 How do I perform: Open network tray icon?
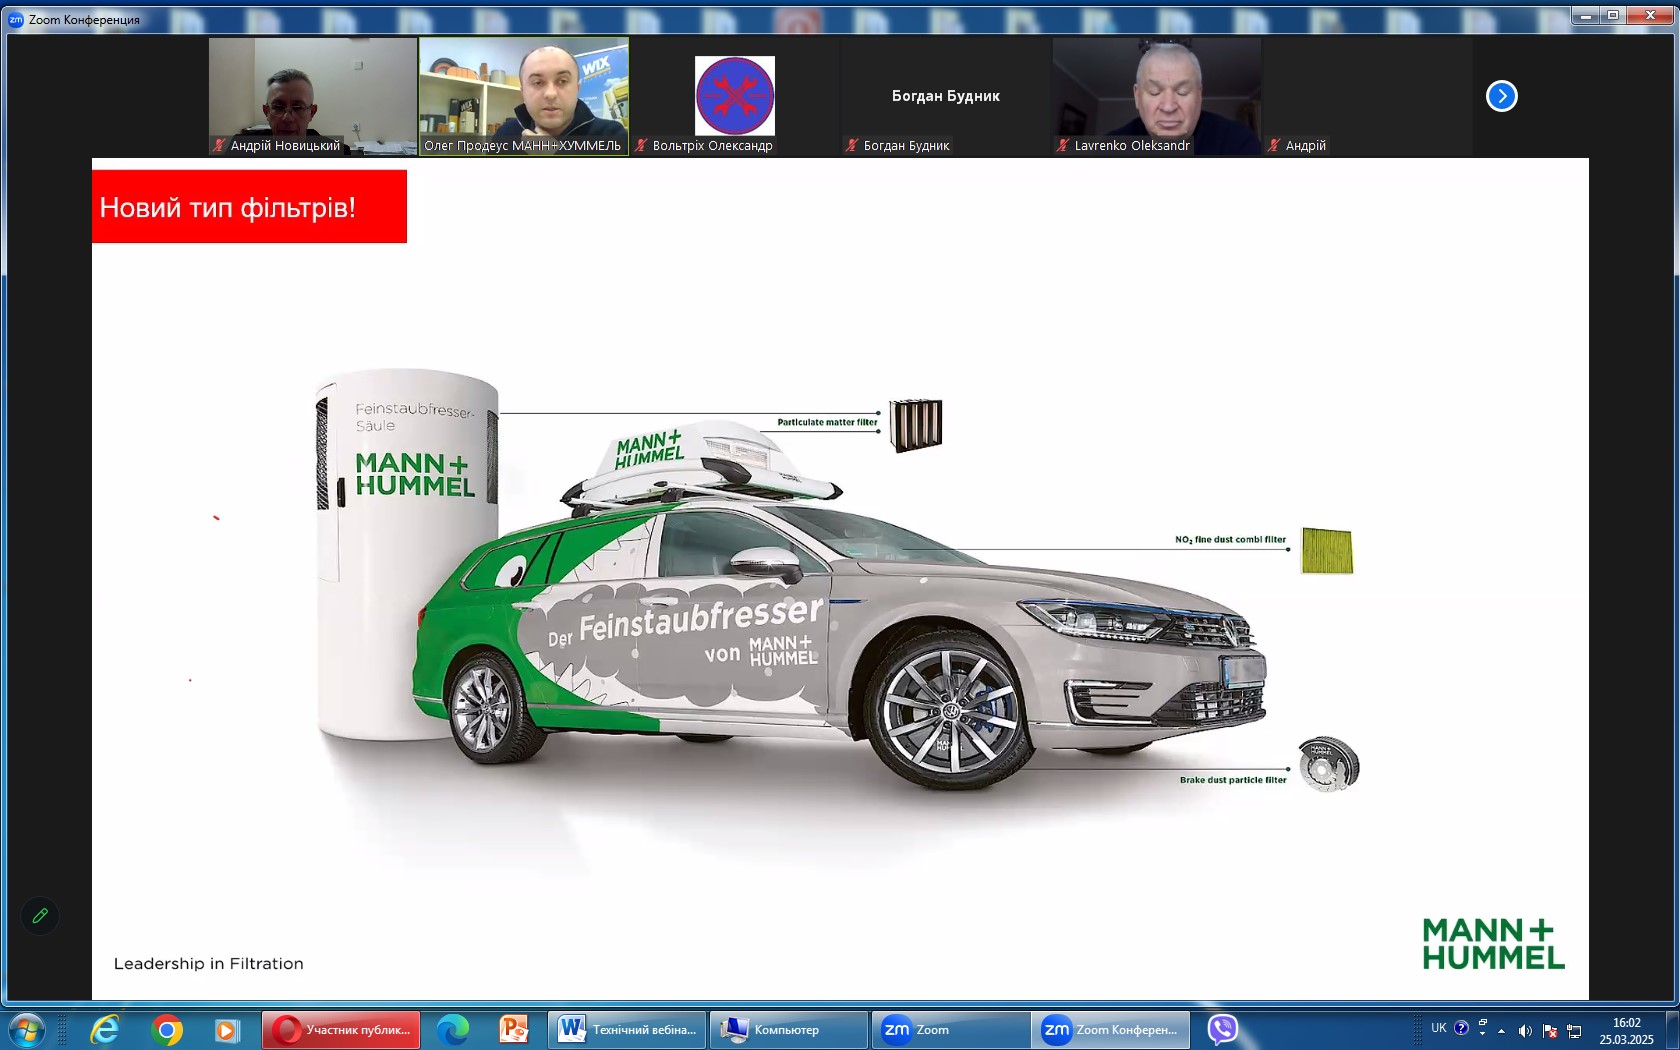tap(1574, 1031)
